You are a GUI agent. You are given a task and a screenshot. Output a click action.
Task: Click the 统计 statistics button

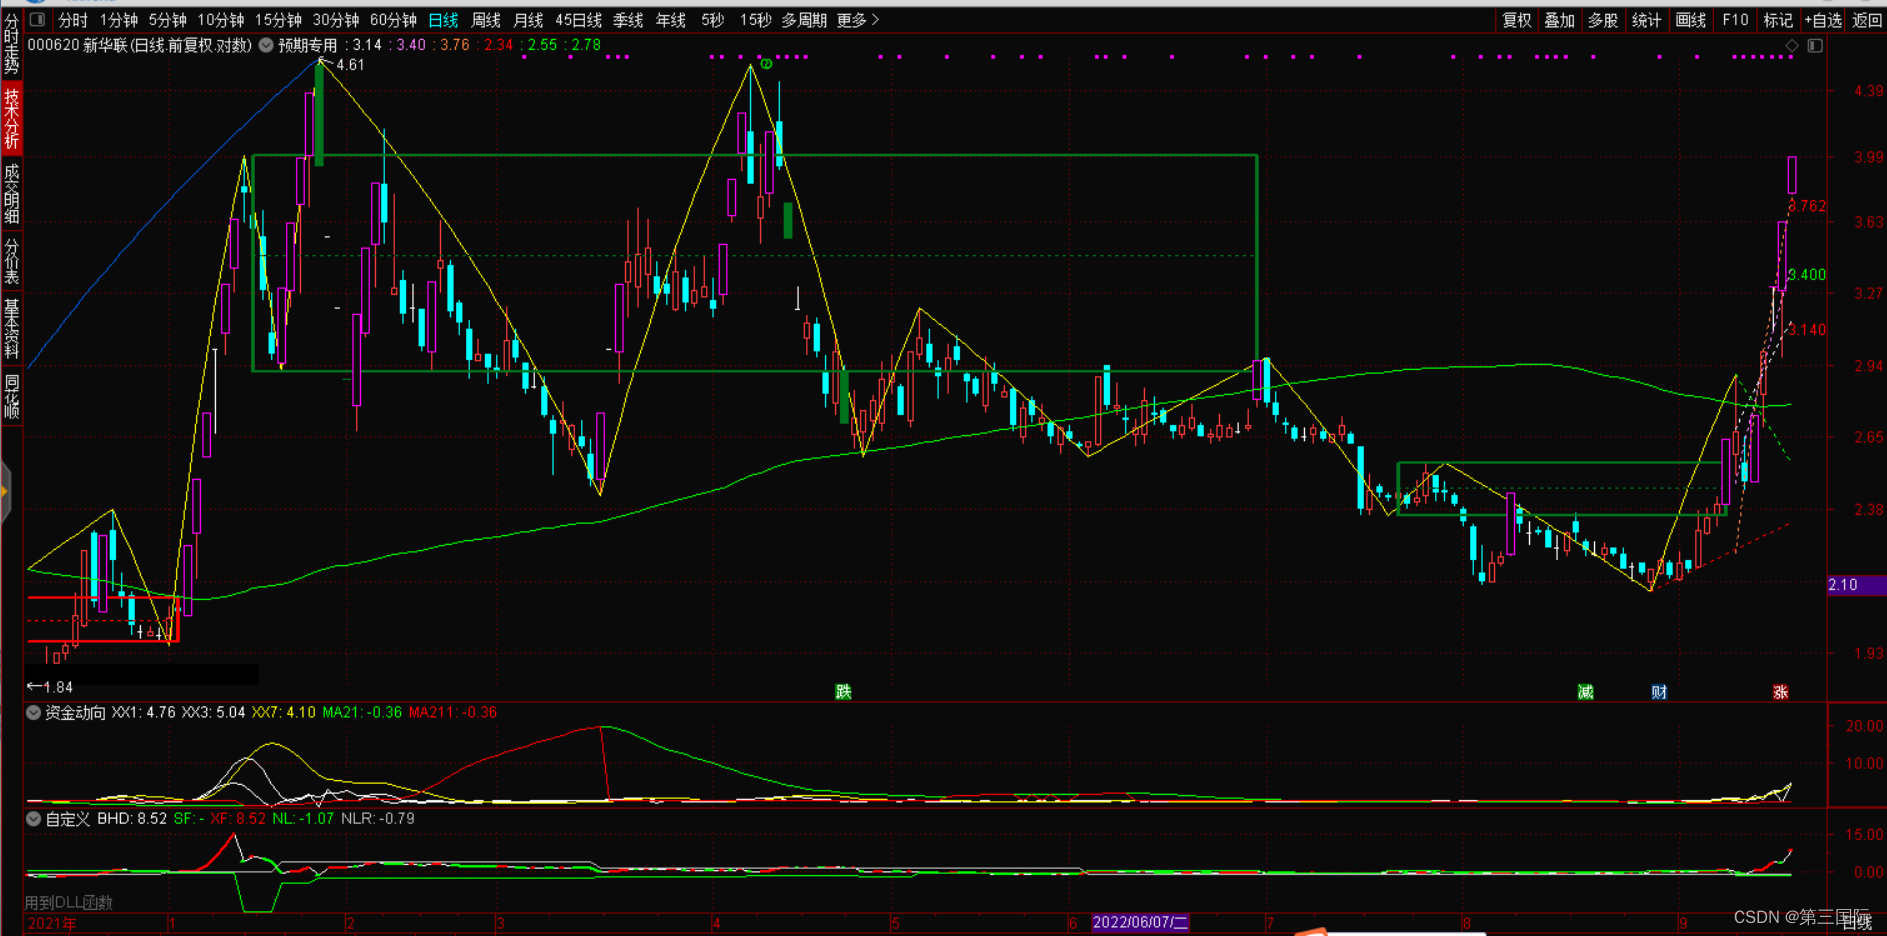pyautogui.click(x=1646, y=19)
